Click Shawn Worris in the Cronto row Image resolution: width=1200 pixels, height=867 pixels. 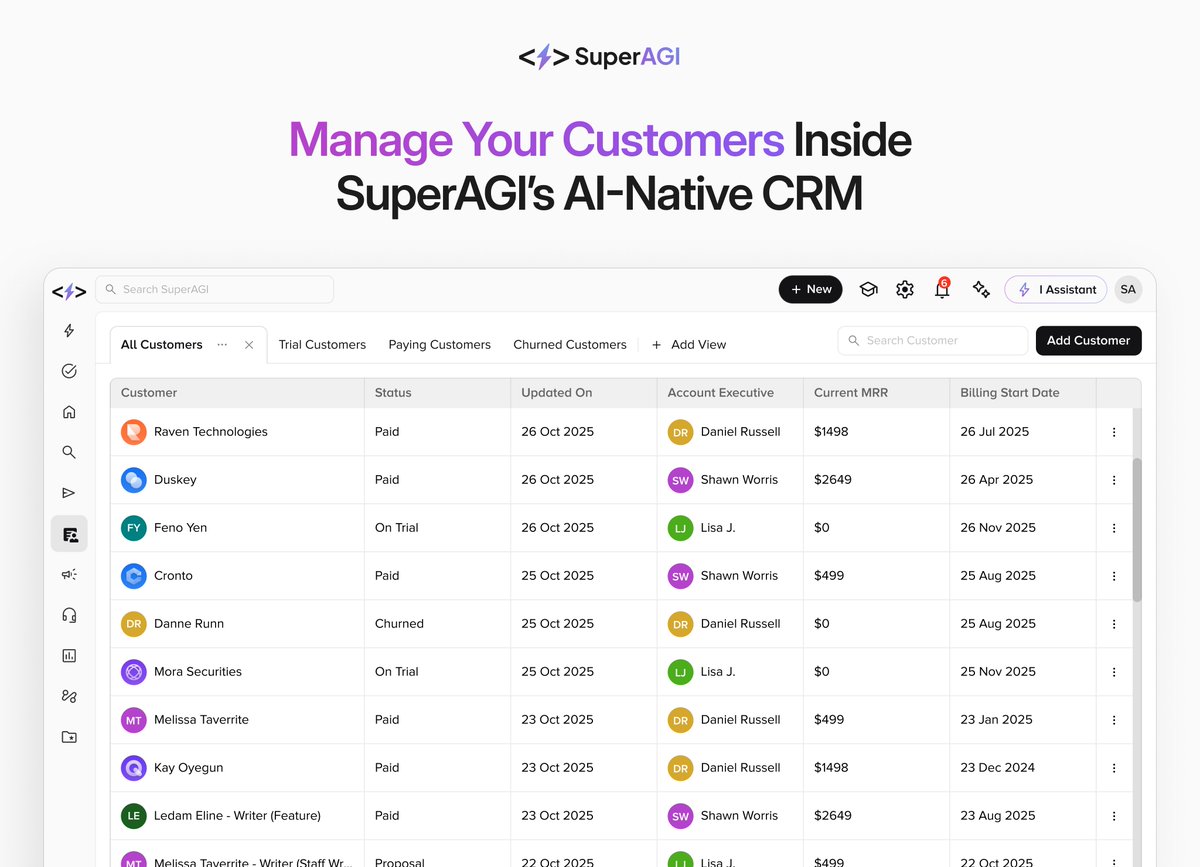pyautogui.click(x=739, y=576)
